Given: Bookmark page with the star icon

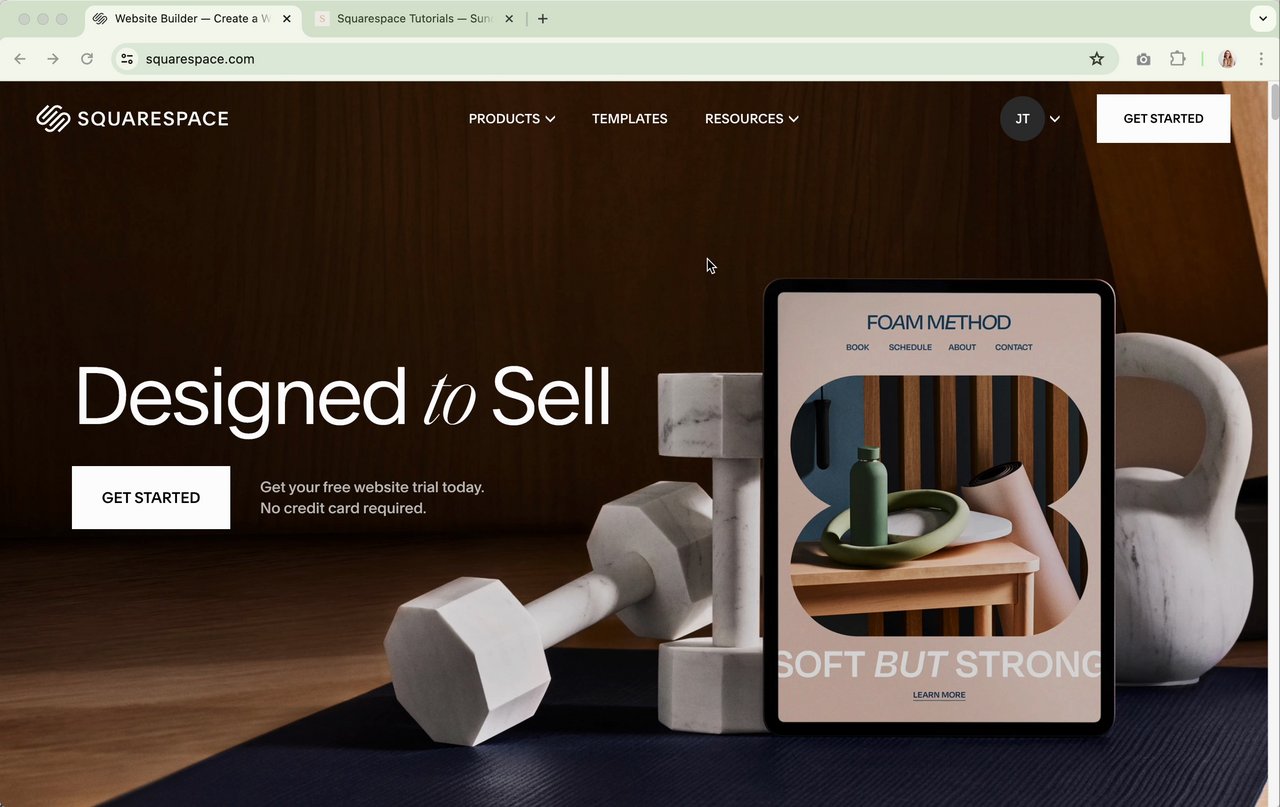Looking at the screenshot, I should [1097, 59].
